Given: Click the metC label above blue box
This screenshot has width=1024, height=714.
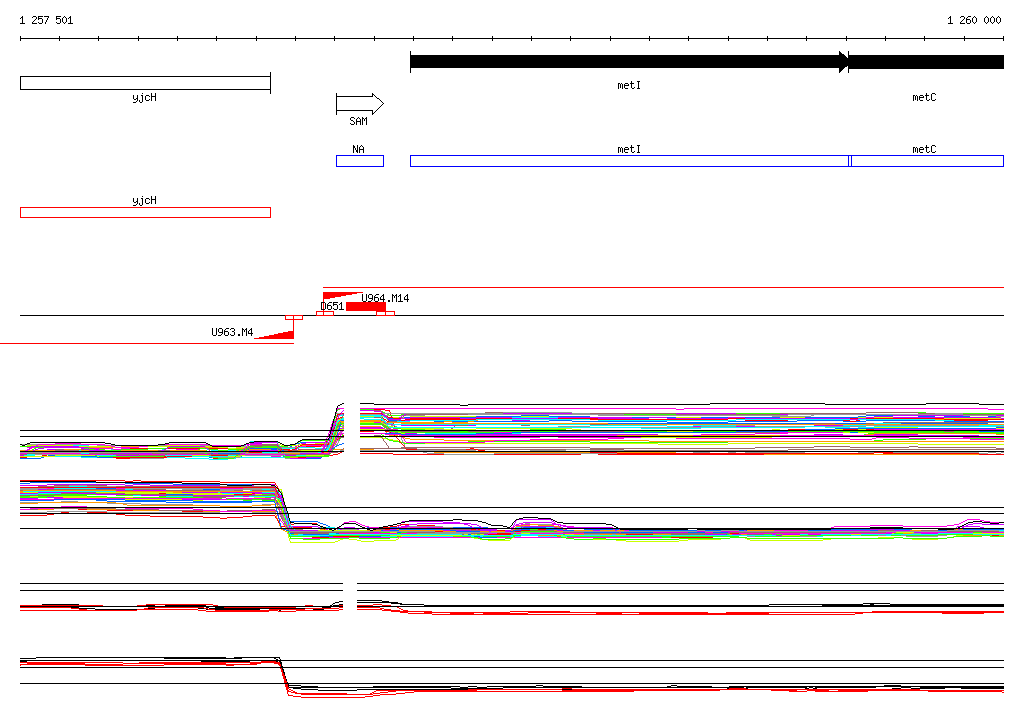Looking at the screenshot, I should pos(924,149).
